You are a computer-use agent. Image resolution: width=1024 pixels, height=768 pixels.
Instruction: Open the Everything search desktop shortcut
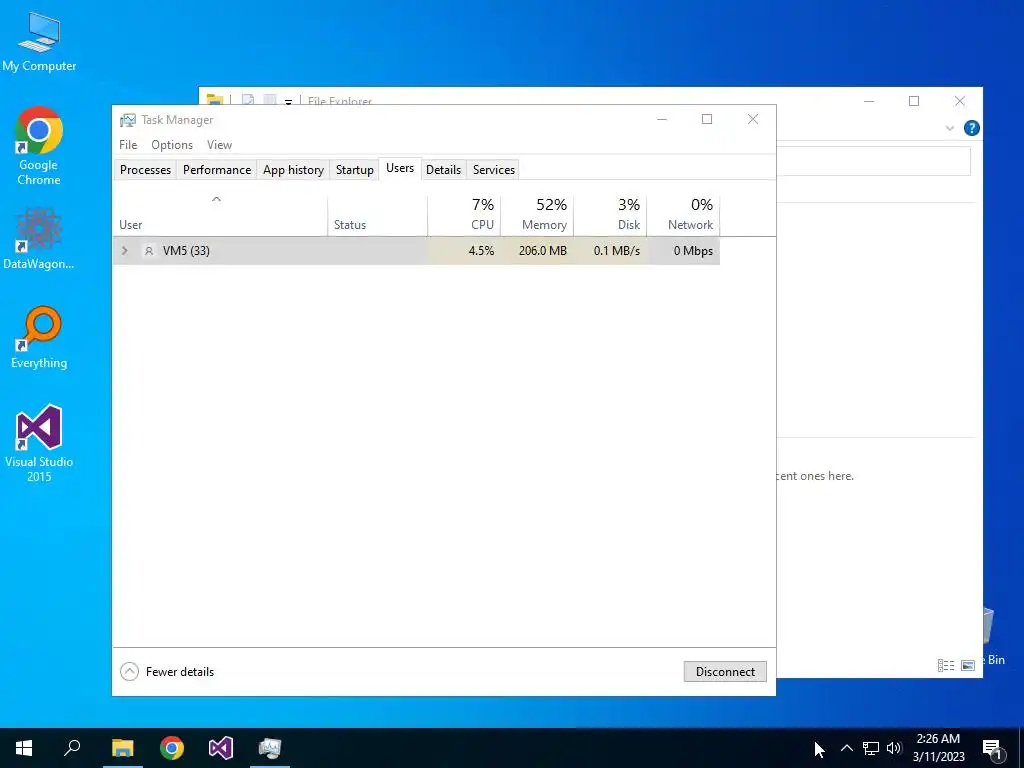(x=39, y=337)
